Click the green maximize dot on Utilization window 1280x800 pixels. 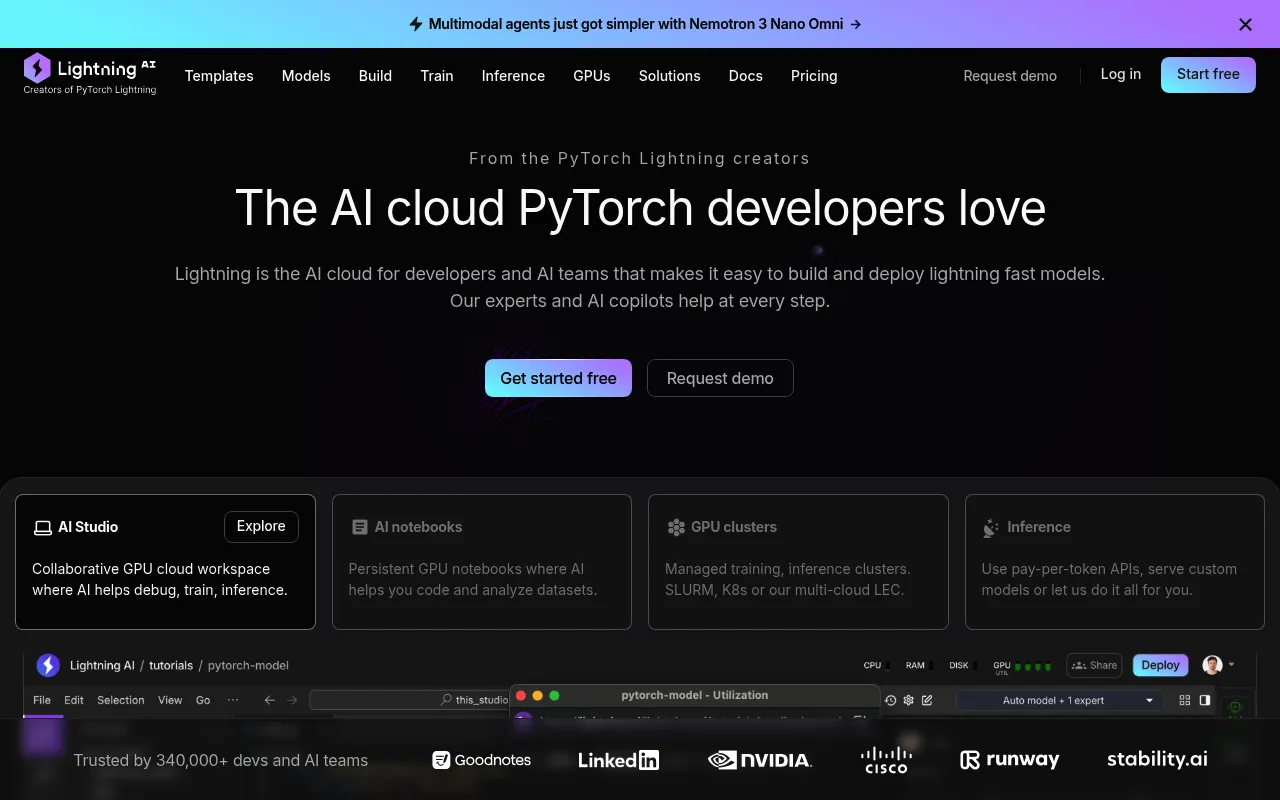[554, 695]
